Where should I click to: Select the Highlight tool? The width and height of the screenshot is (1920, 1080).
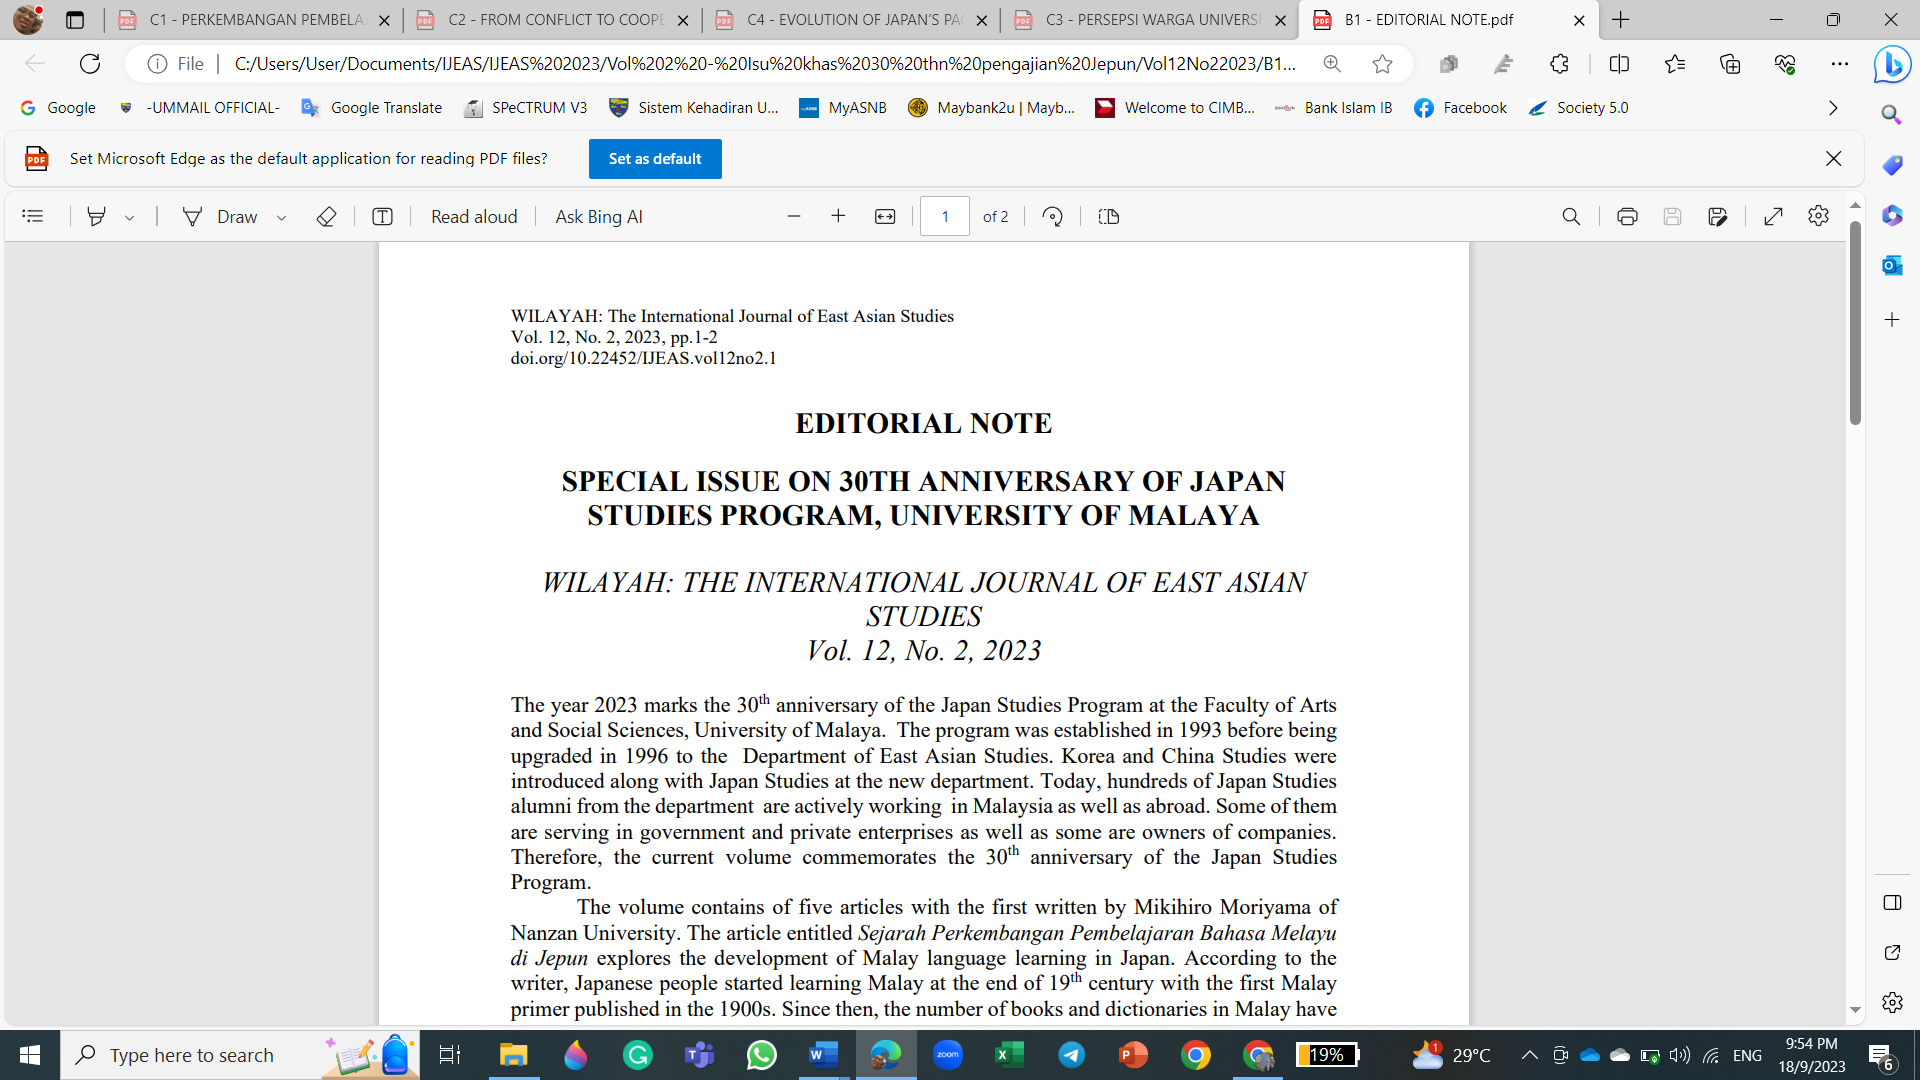(96, 216)
